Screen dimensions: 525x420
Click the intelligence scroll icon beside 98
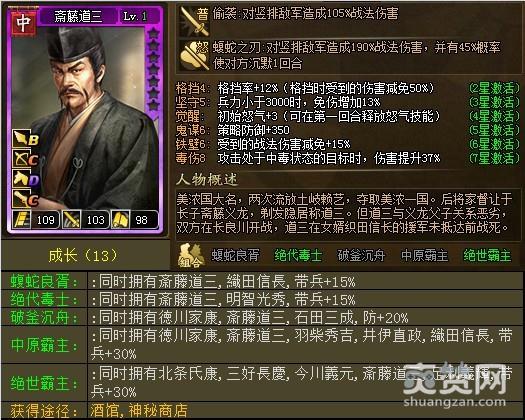click(121, 220)
